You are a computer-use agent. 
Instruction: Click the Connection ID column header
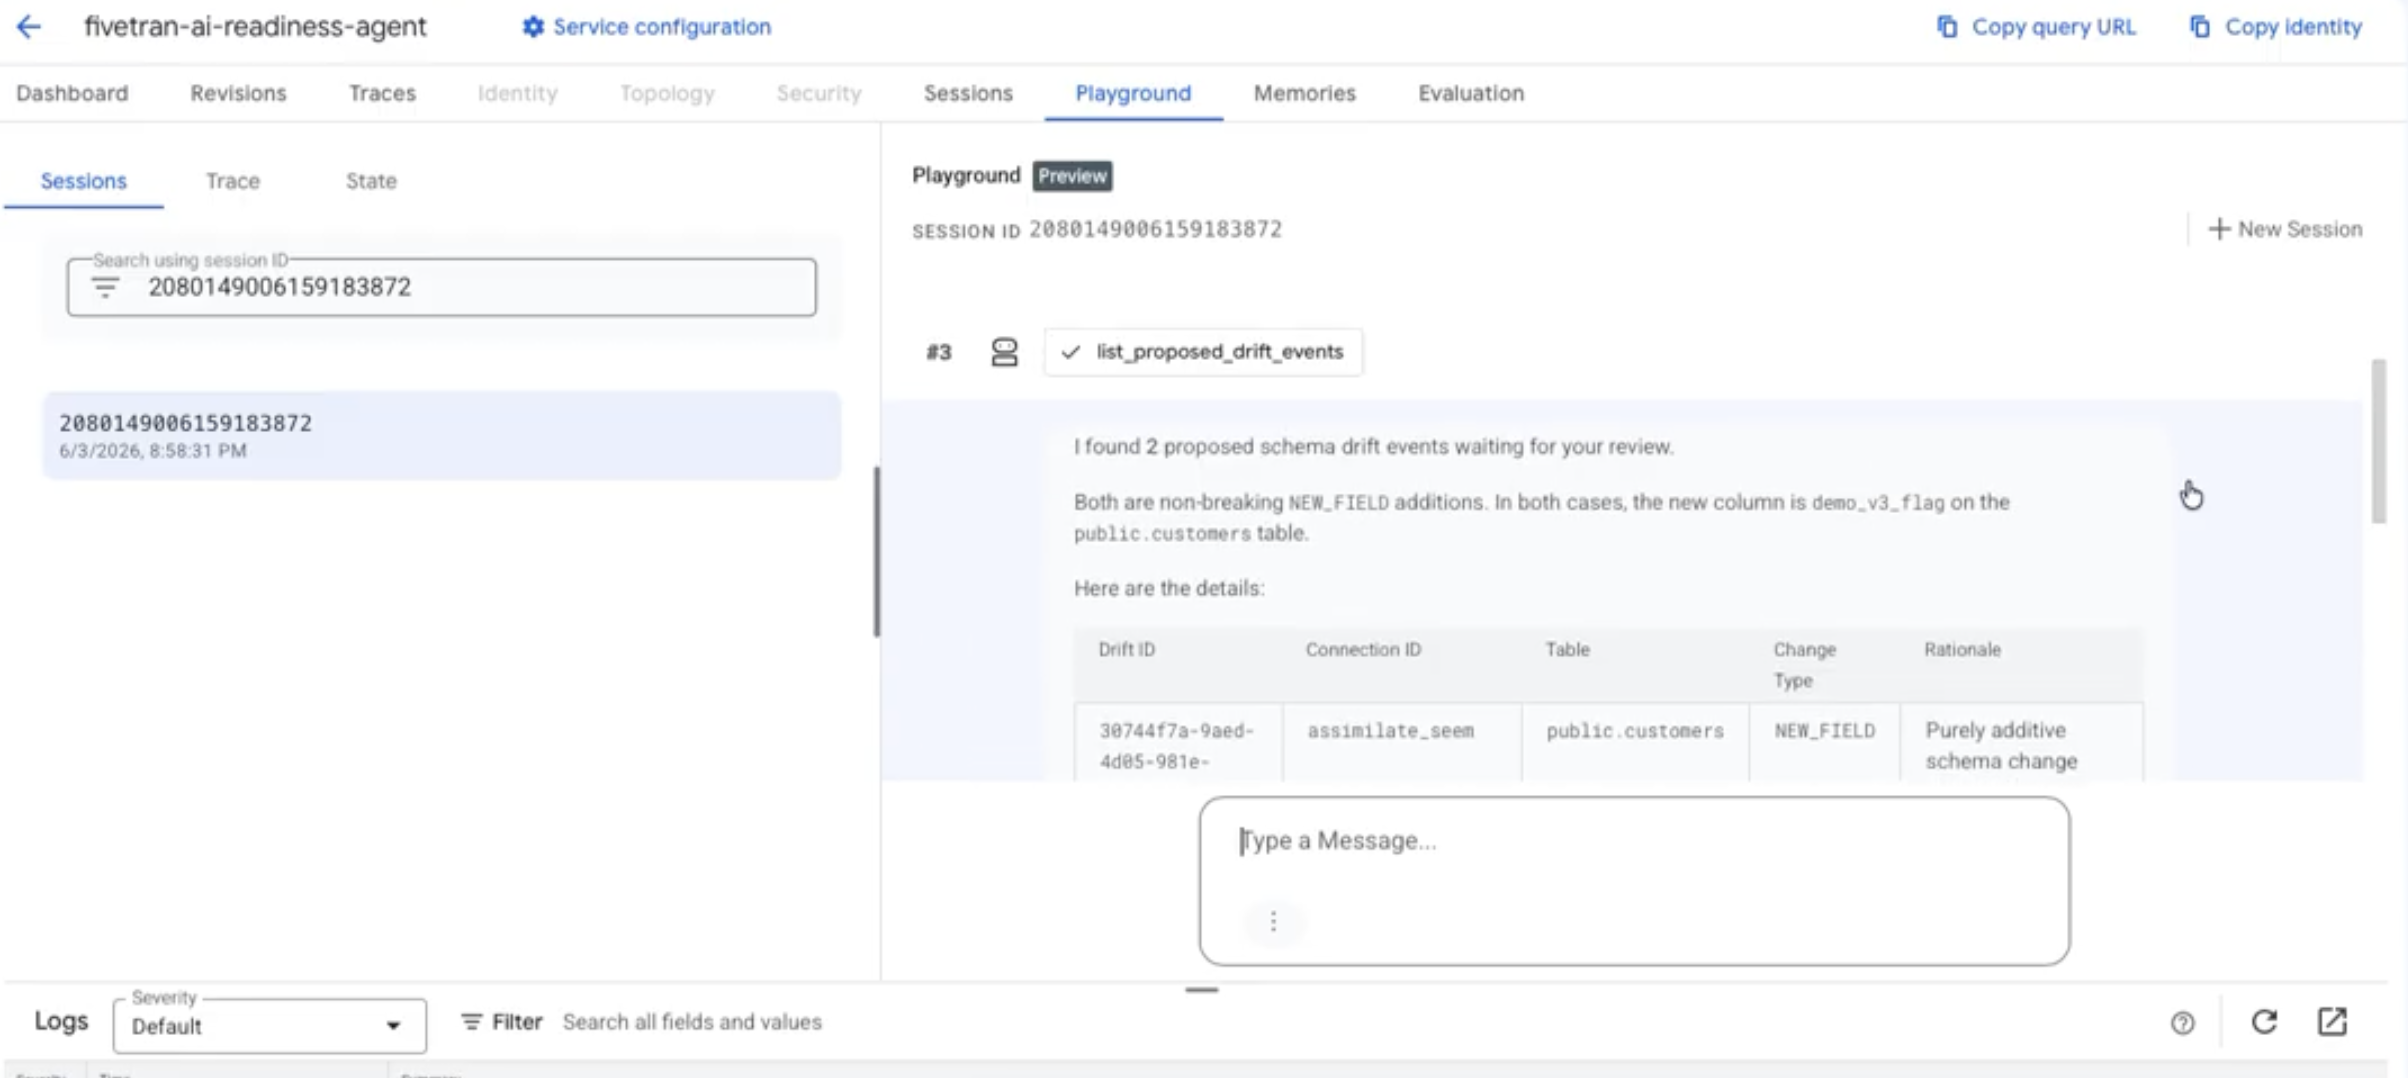click(1363, 650)
